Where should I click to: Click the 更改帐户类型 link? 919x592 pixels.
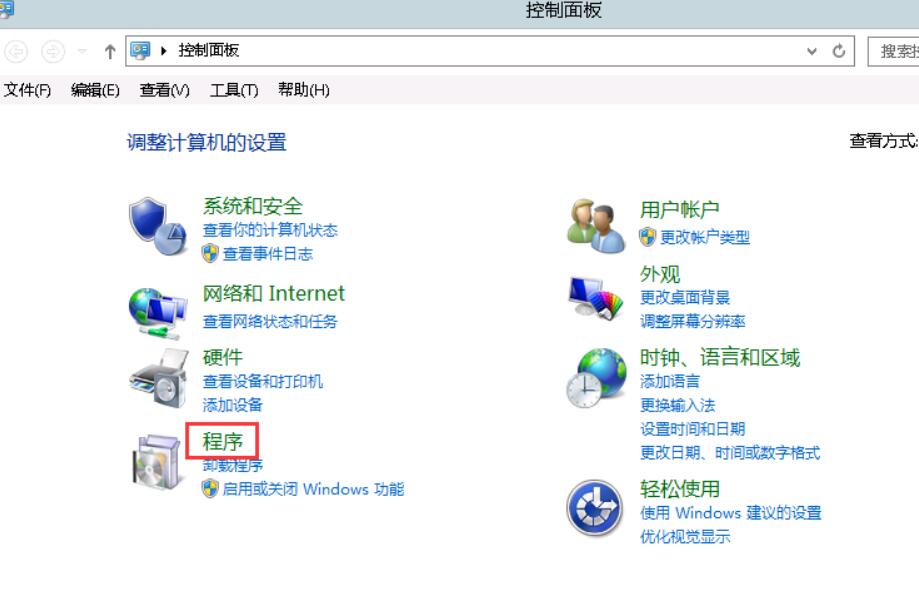coord(705,237)
